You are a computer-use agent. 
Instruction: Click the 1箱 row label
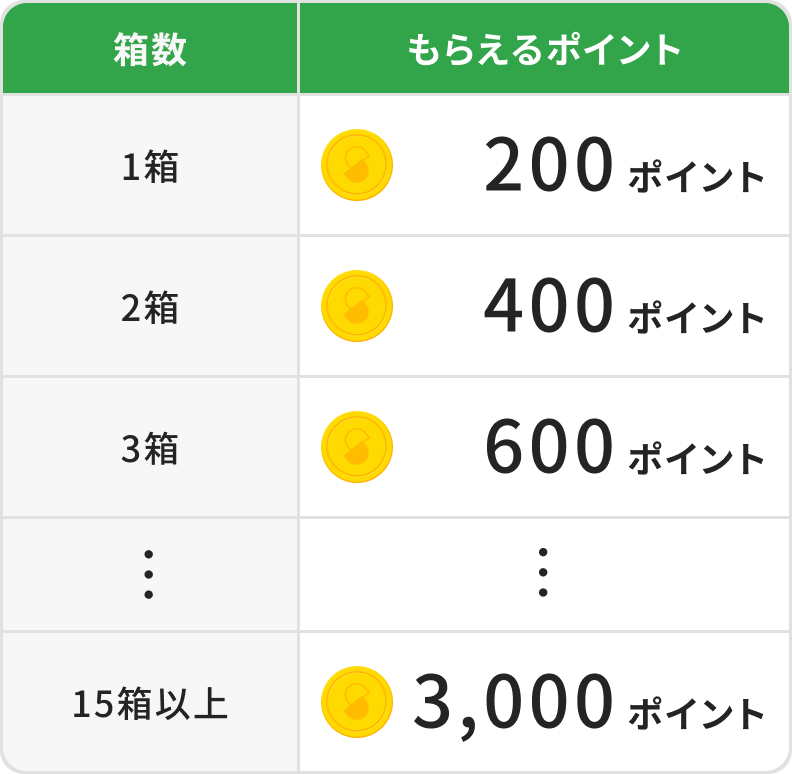coord(150,166)
